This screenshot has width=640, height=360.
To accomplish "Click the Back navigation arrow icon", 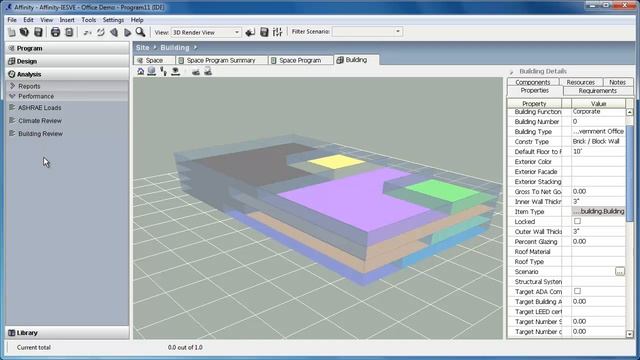I will coord(114,33).
